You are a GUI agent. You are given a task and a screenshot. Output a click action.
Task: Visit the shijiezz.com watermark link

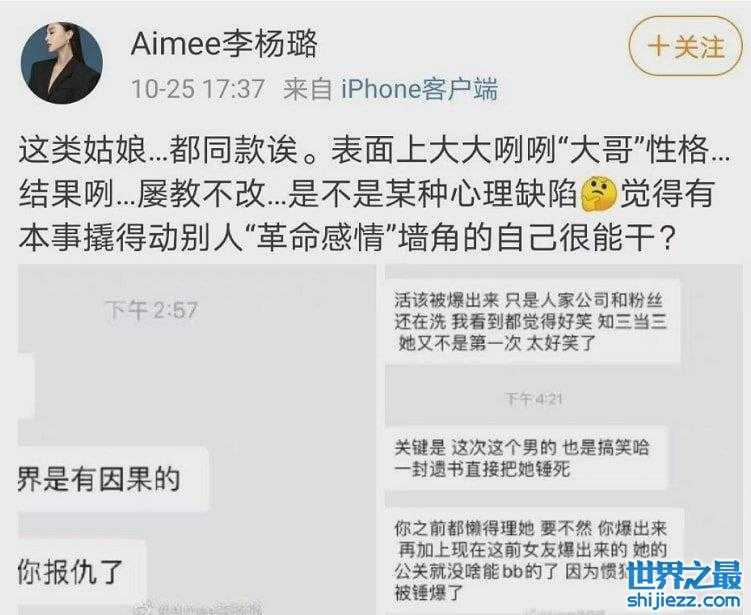[683, 600]
